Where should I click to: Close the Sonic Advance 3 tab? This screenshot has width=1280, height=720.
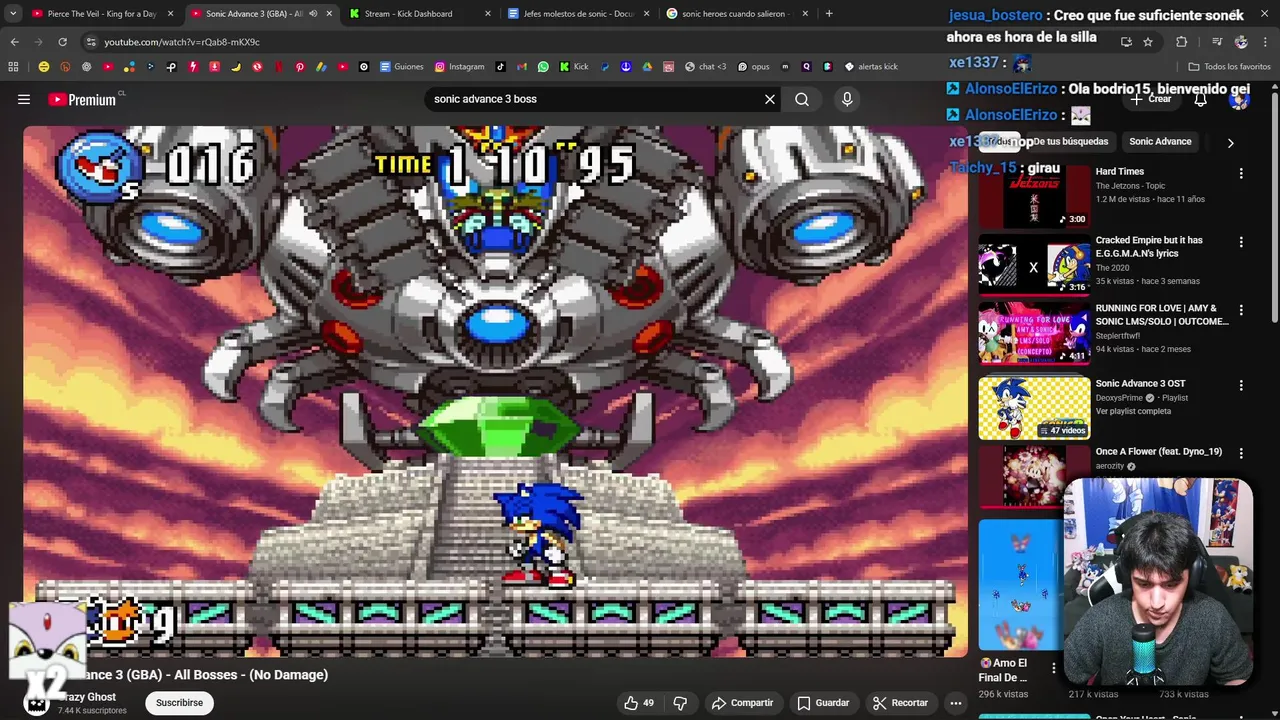[329, 14]
